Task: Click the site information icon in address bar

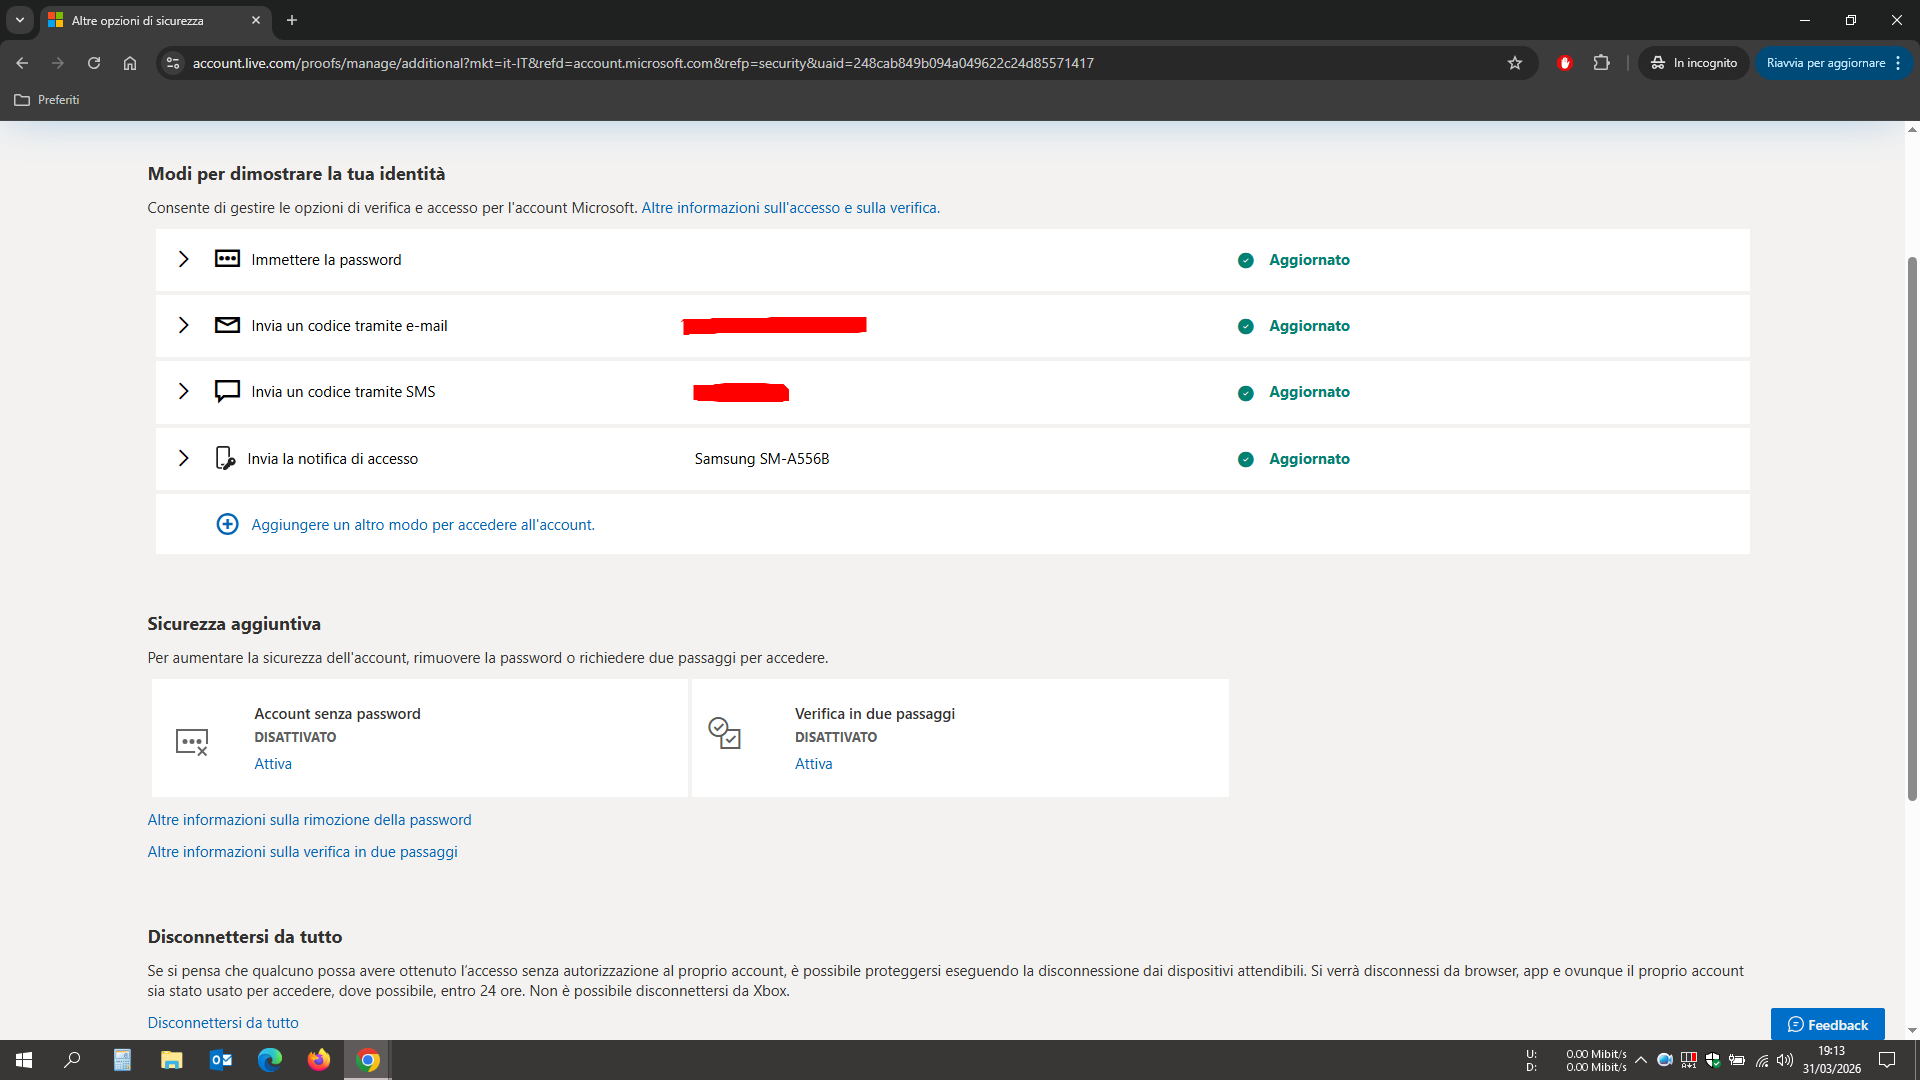Action: [x=173, y=63]
